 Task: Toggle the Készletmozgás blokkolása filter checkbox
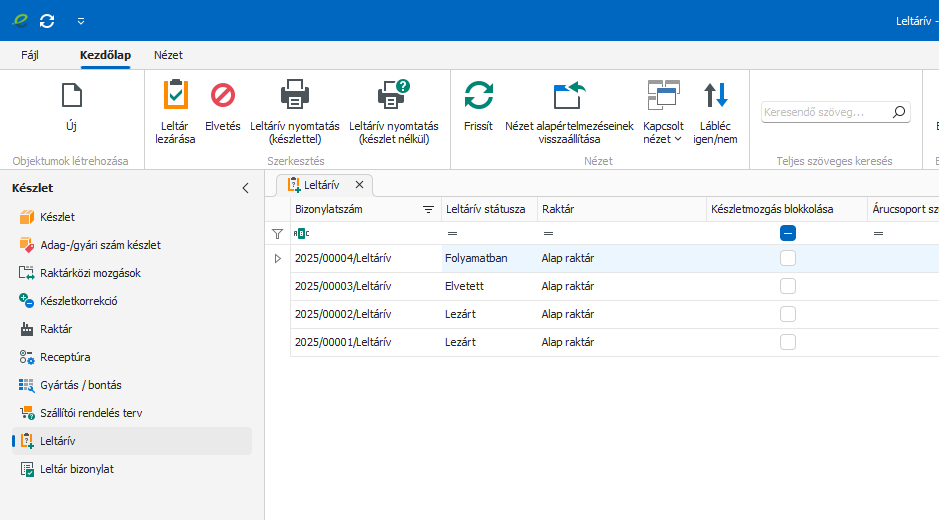click(x=788, y=233)
